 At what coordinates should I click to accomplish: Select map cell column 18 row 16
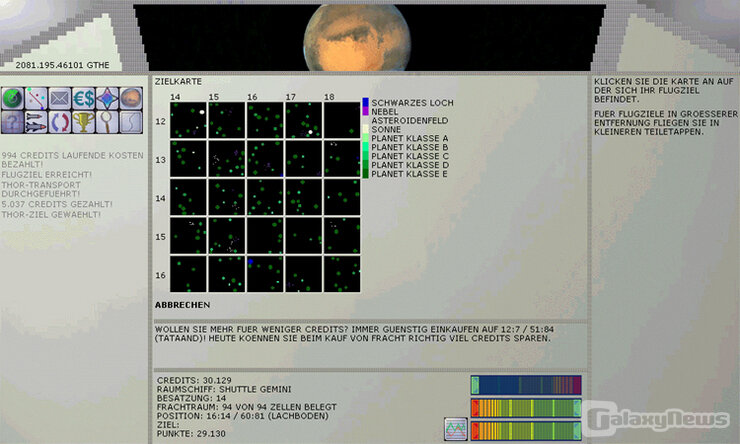342,274
